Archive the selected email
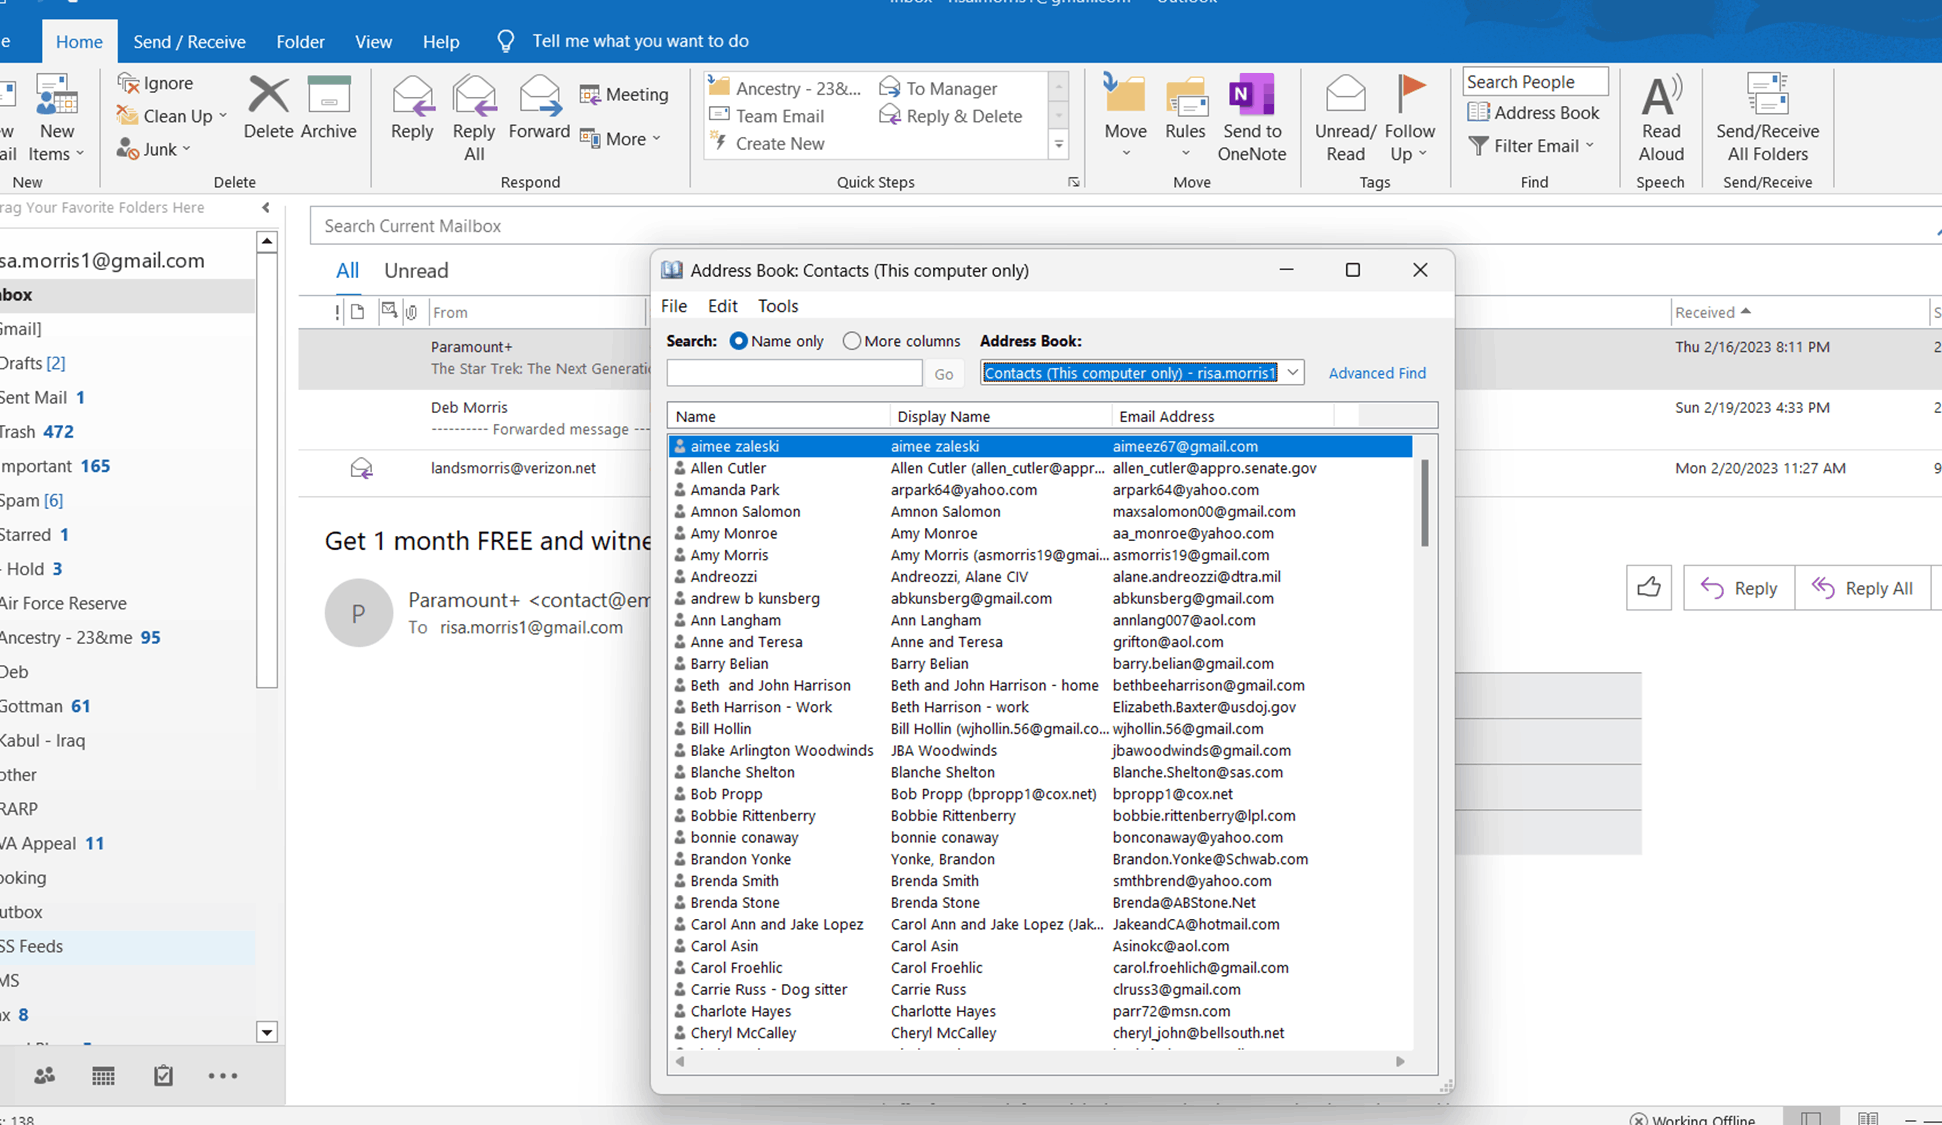The image size is (1942, 1125). (x=329, y=105)
